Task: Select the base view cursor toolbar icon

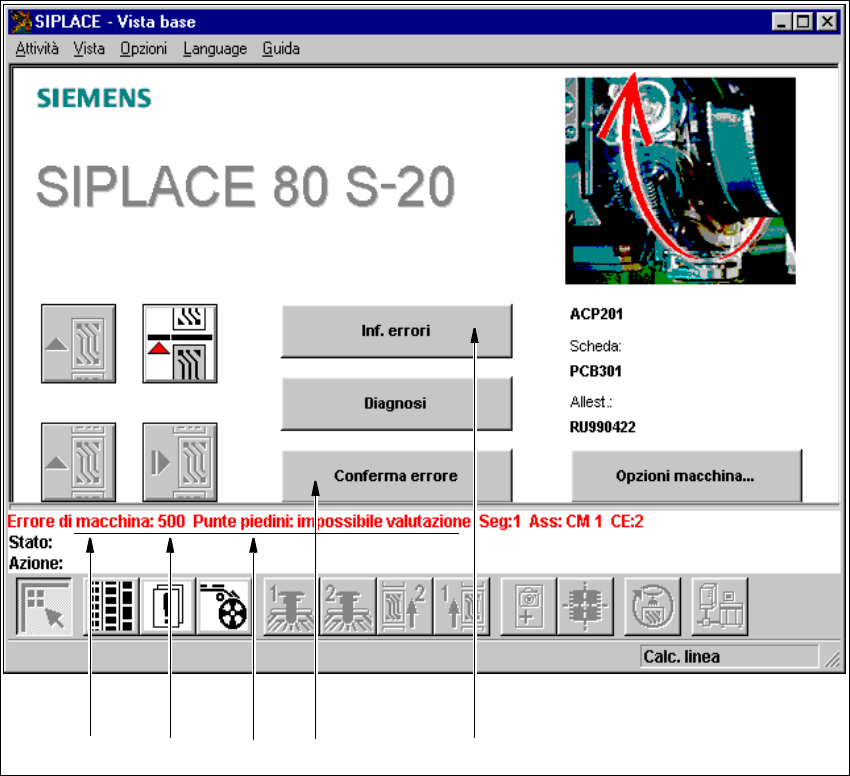Action: (44, 606)
